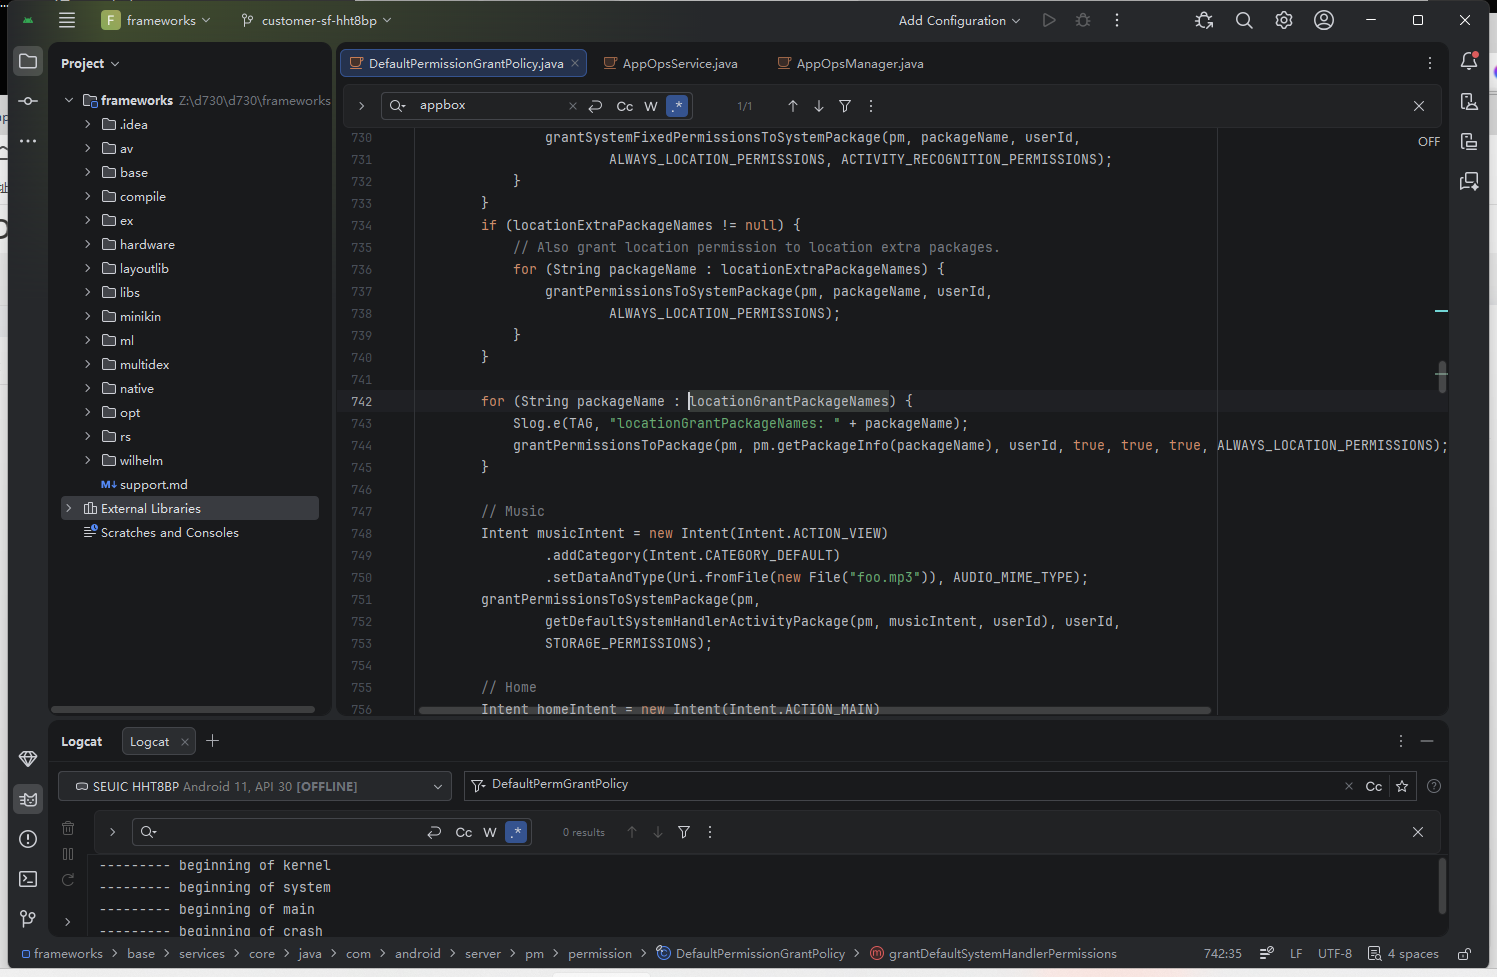This screenshot has height=977, width=1497.
Task: Open the Project tool window icon
Action: click(28, 61)
